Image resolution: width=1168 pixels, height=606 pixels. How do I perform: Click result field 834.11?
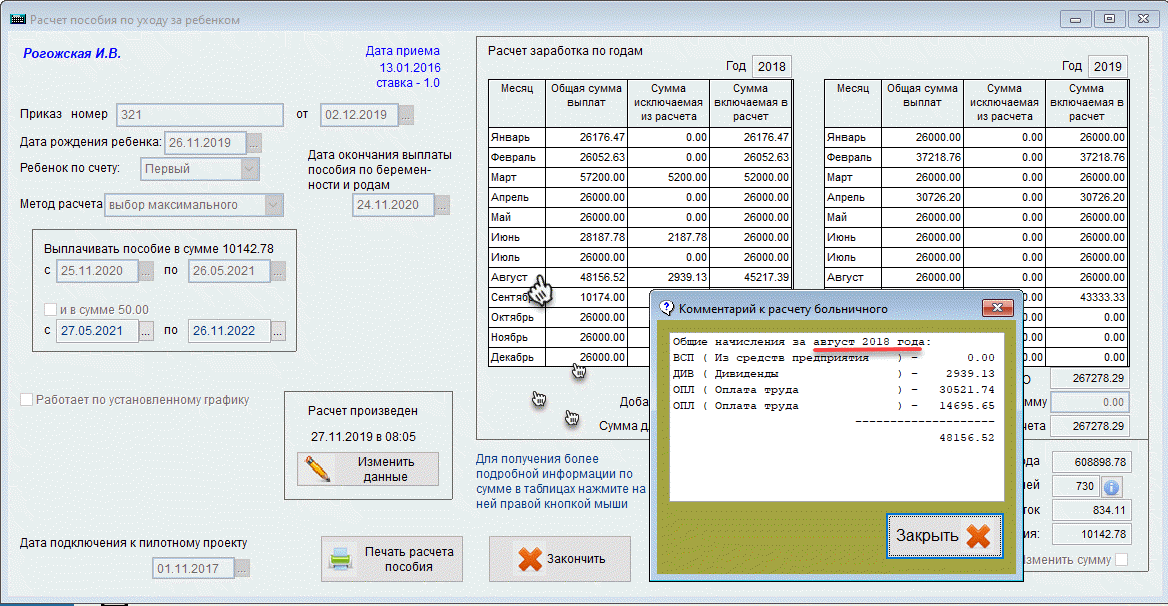point(1091,510)
